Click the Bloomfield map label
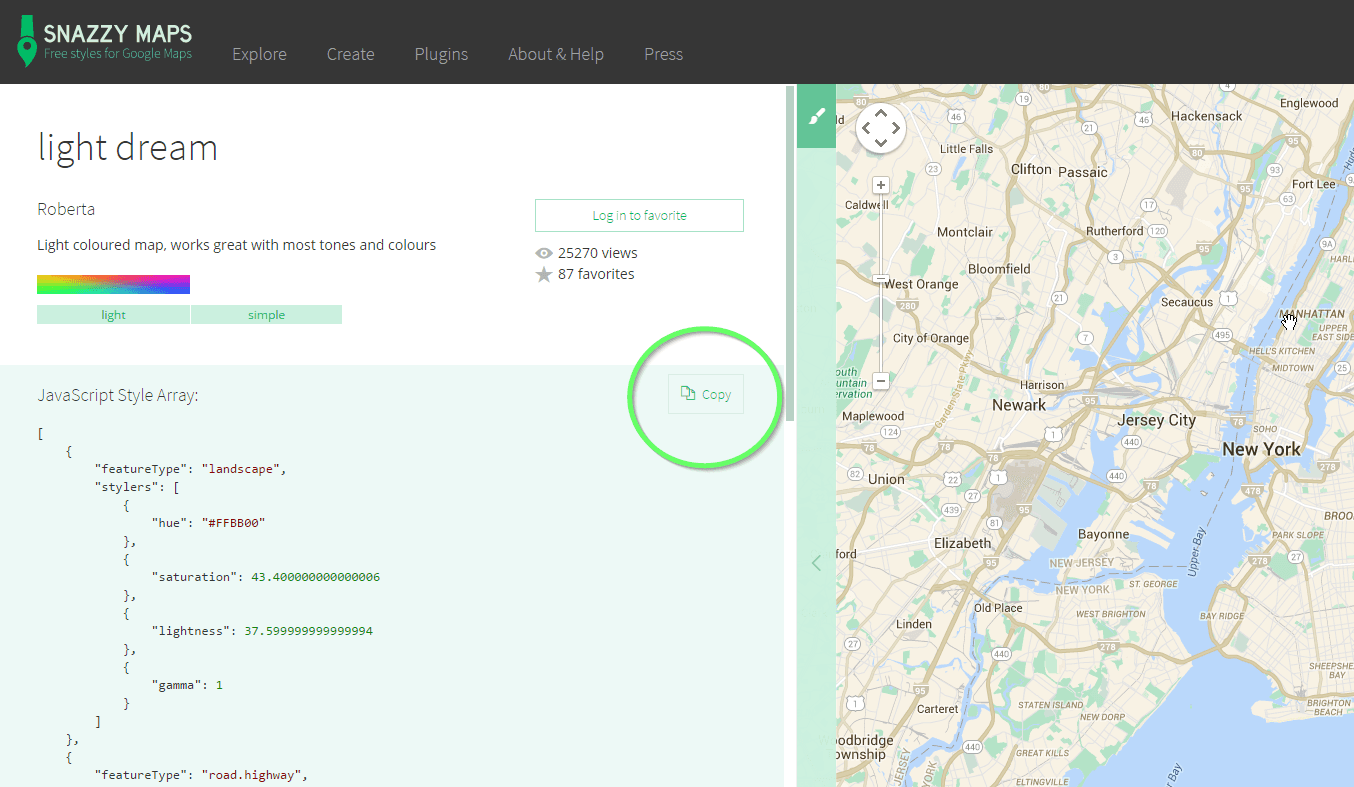 click(x=999, y=269)
